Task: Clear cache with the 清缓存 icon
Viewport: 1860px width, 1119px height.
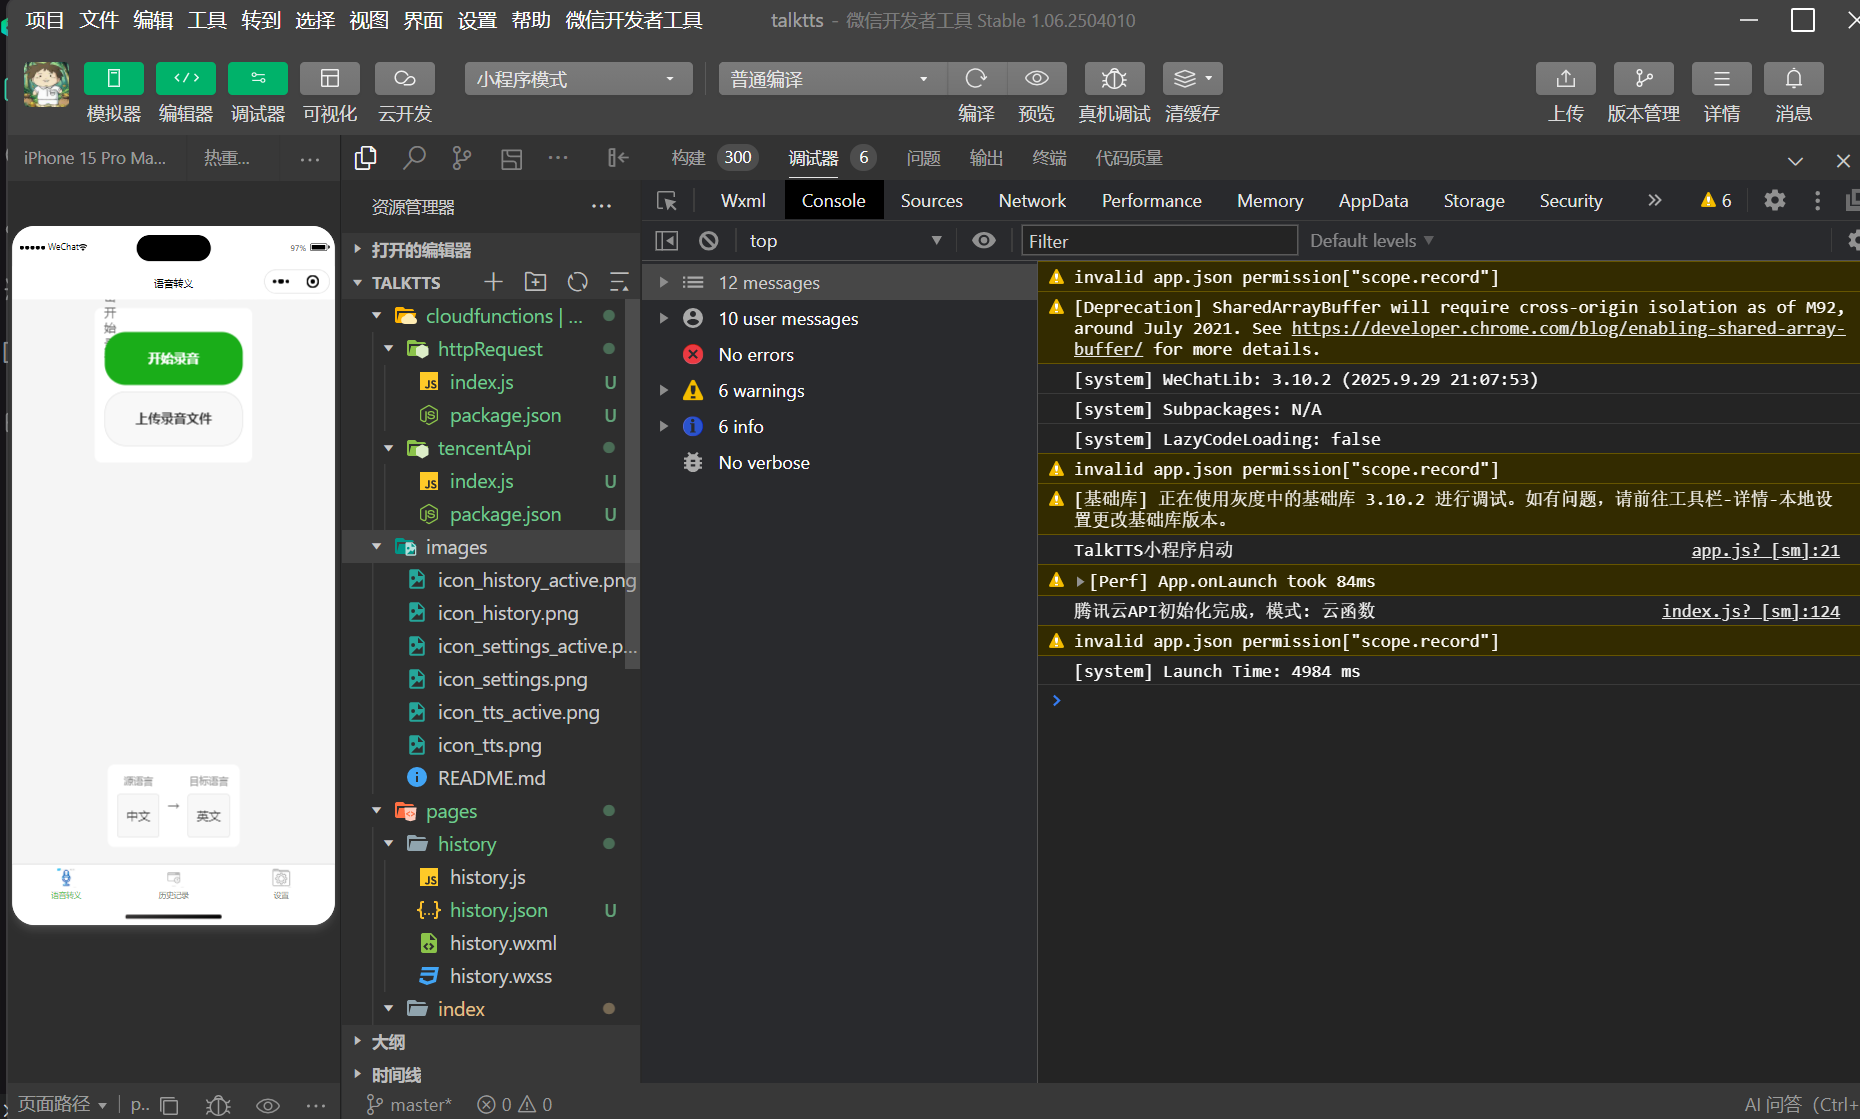Action: pos(1192,79)
